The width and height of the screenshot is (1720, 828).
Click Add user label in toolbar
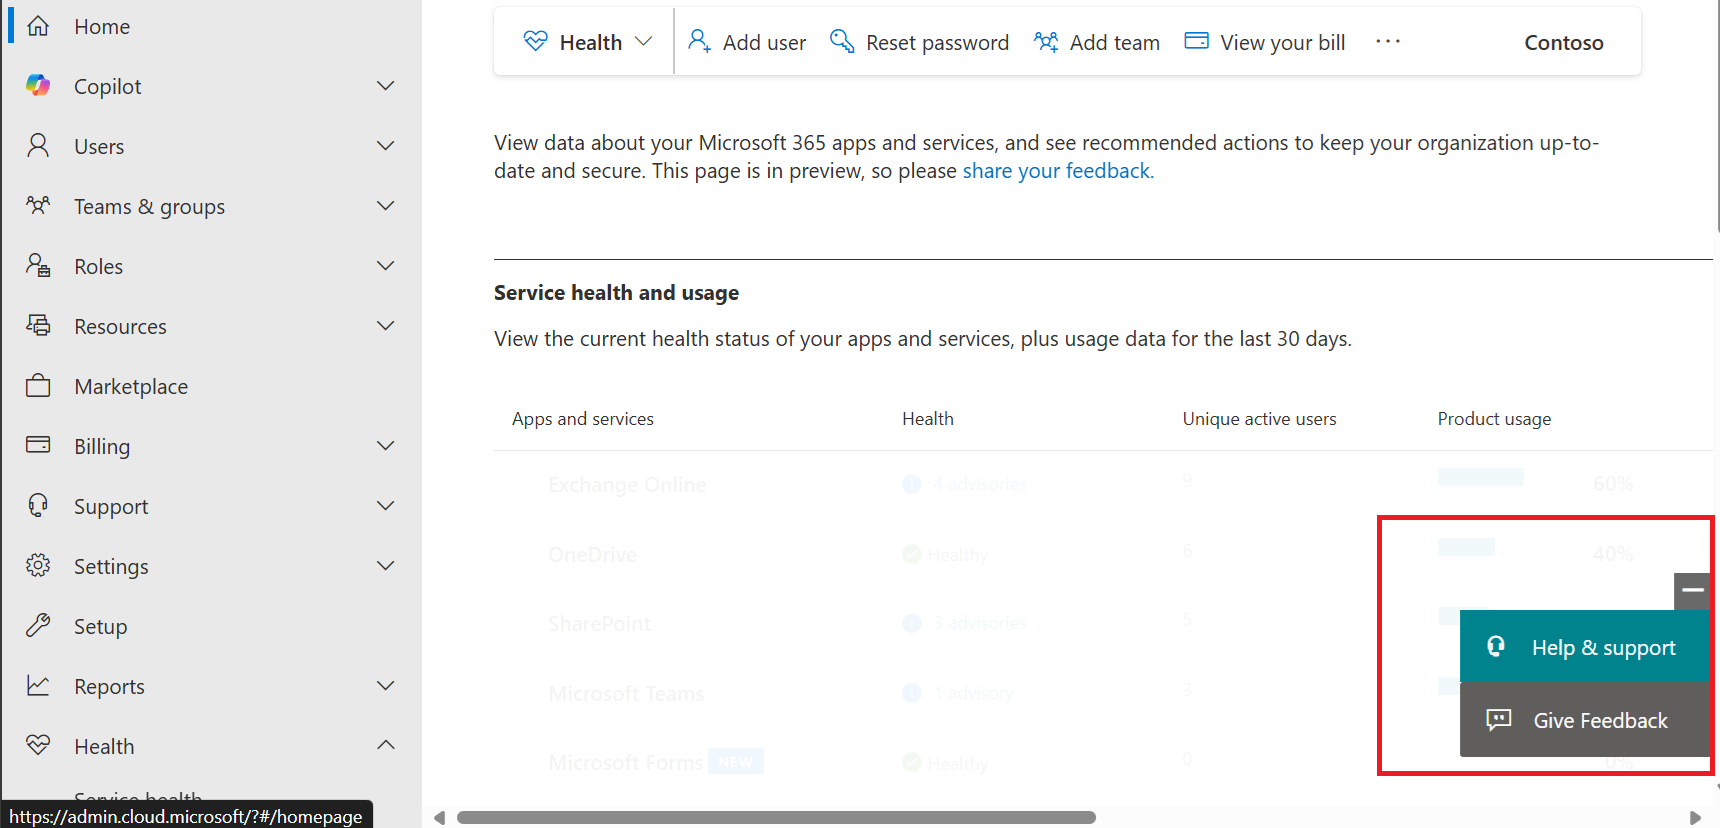point(764,43)
